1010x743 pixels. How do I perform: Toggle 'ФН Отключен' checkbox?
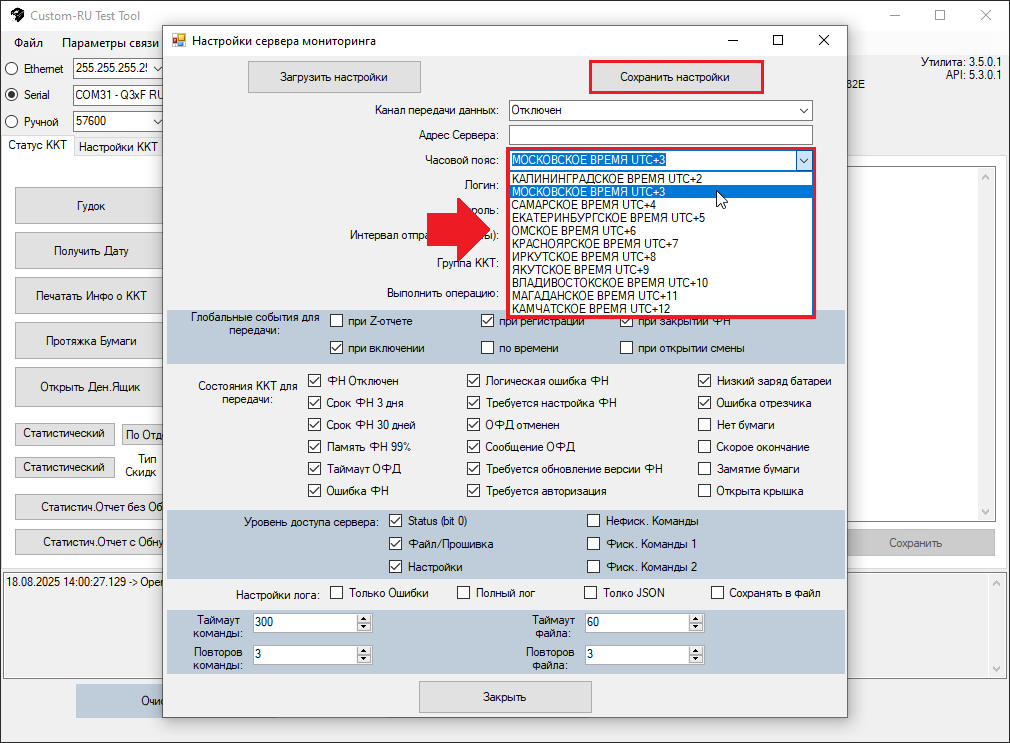[x=315, y=381]
